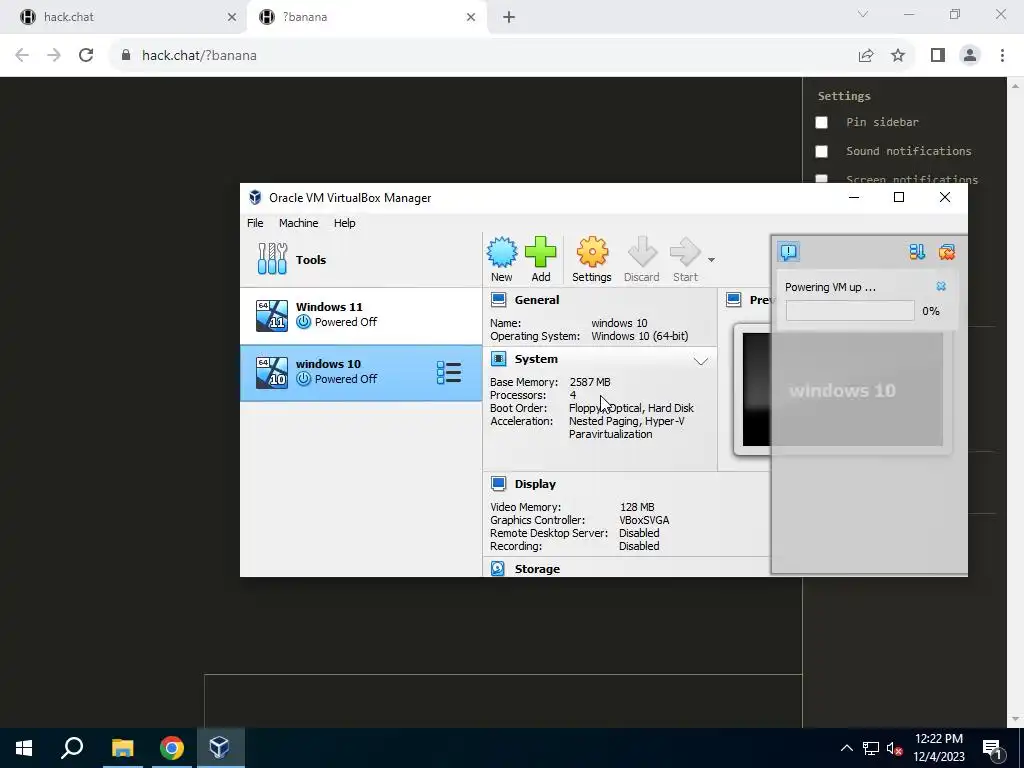The height and width of the screenshot is (768, 1024).
Task: Open the Windows Start menu
Action: pos(24,748)
